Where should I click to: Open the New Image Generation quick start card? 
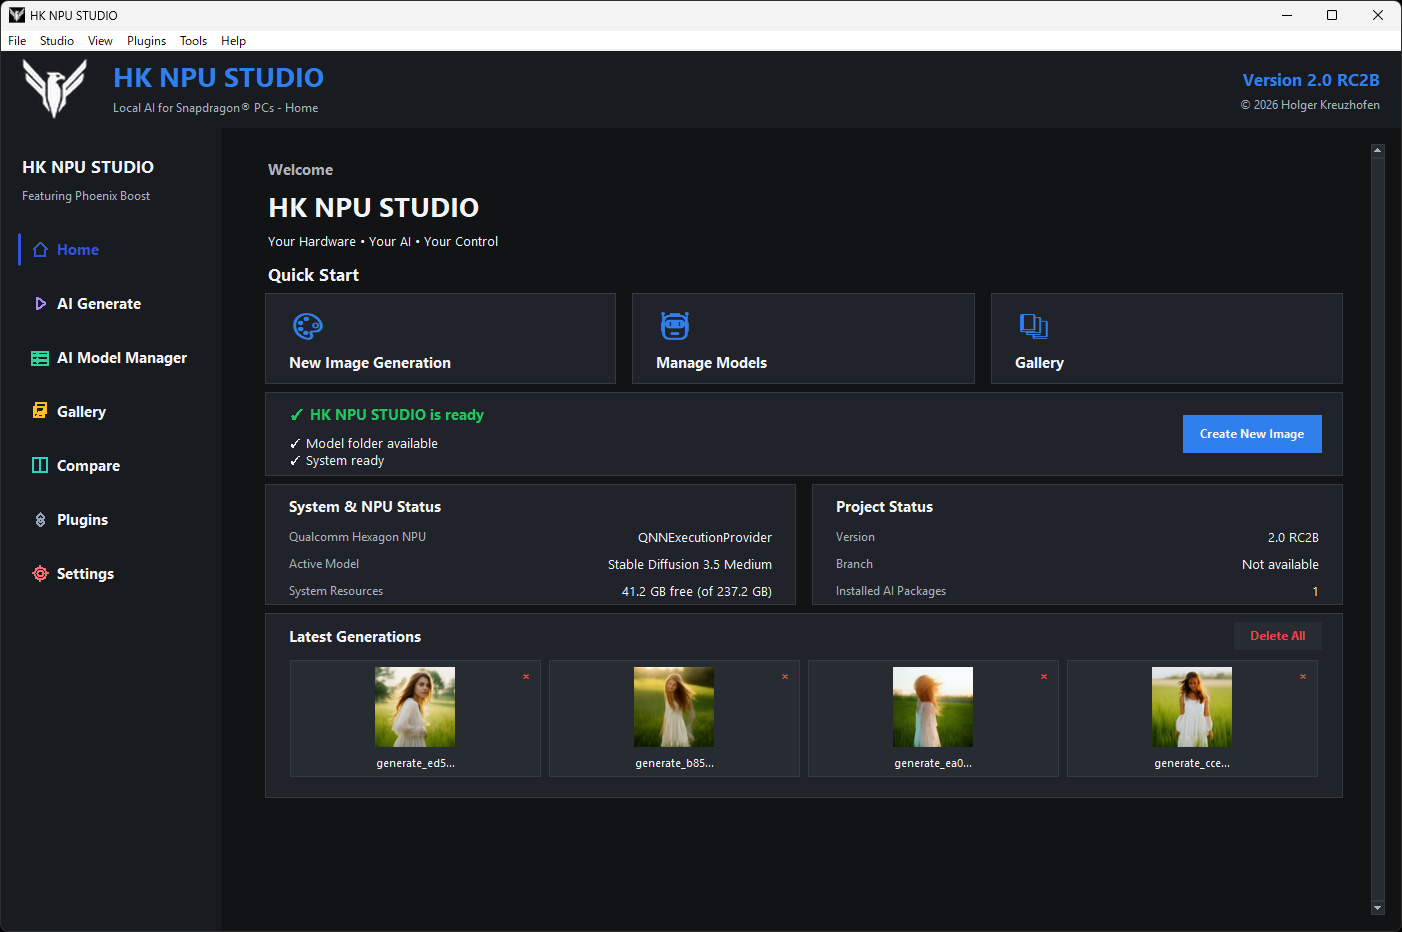click(440, 338)
